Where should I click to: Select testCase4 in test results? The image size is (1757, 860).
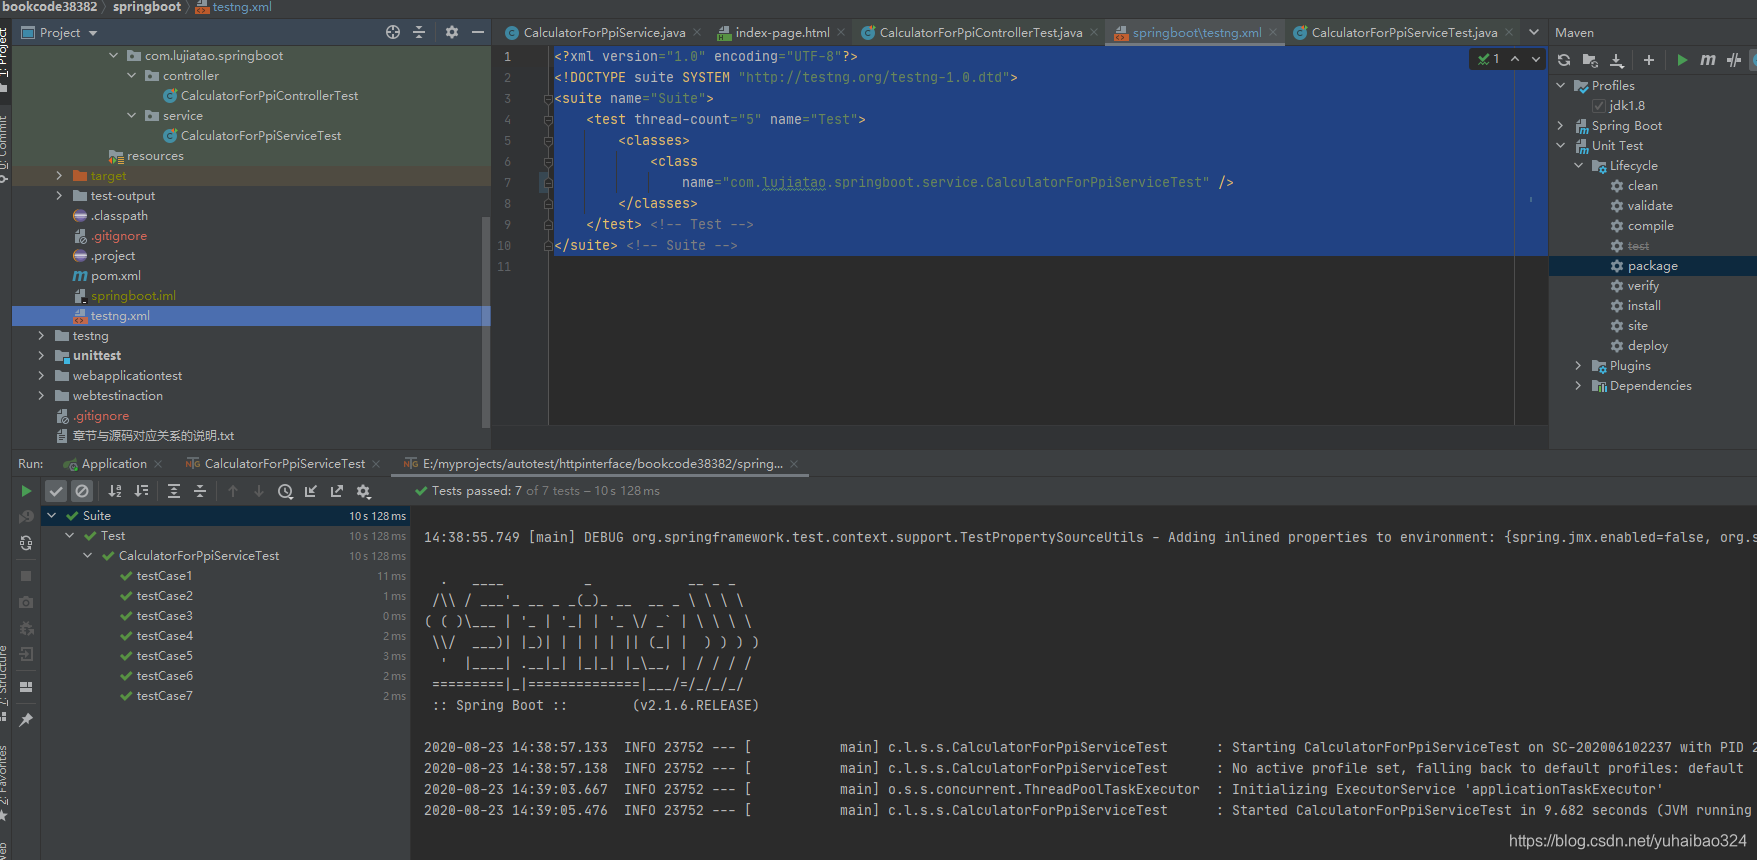coord(164,636)
